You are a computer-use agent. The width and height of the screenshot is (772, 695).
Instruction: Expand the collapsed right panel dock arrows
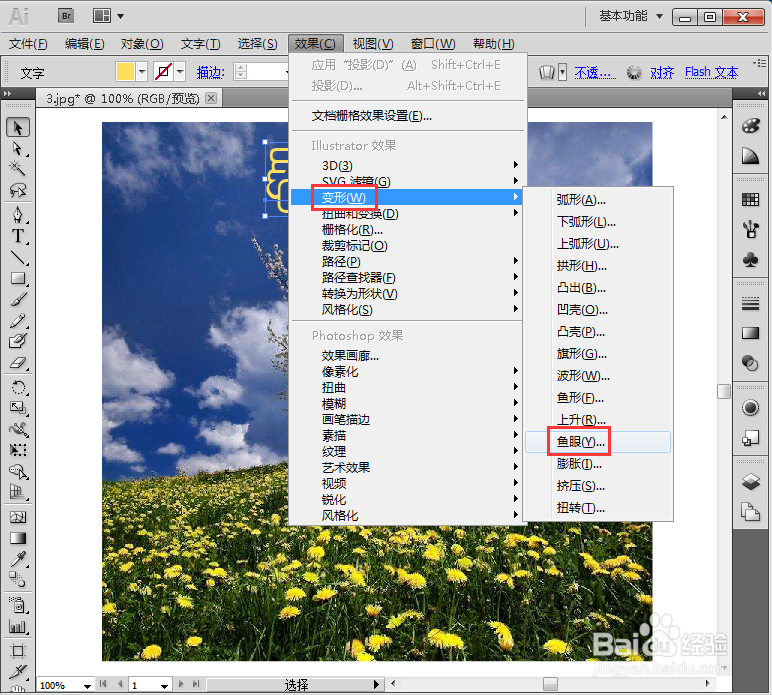pyautogui.click(x=762, y=93)
